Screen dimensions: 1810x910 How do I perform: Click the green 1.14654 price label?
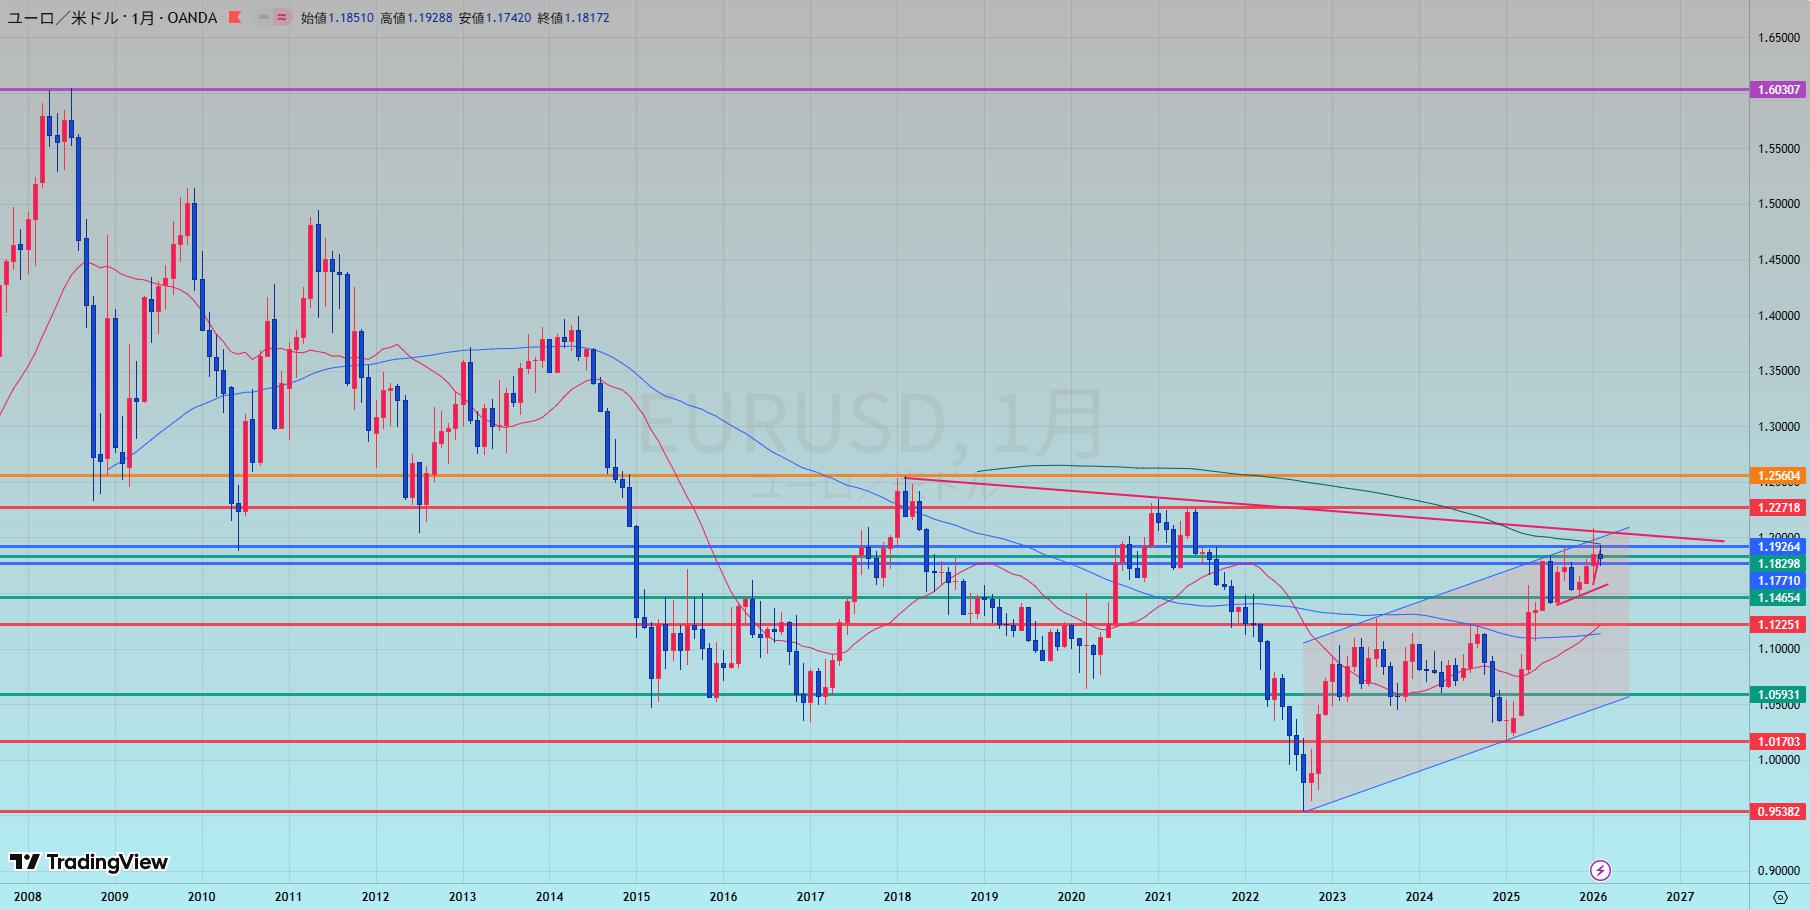coord(1779,598)
